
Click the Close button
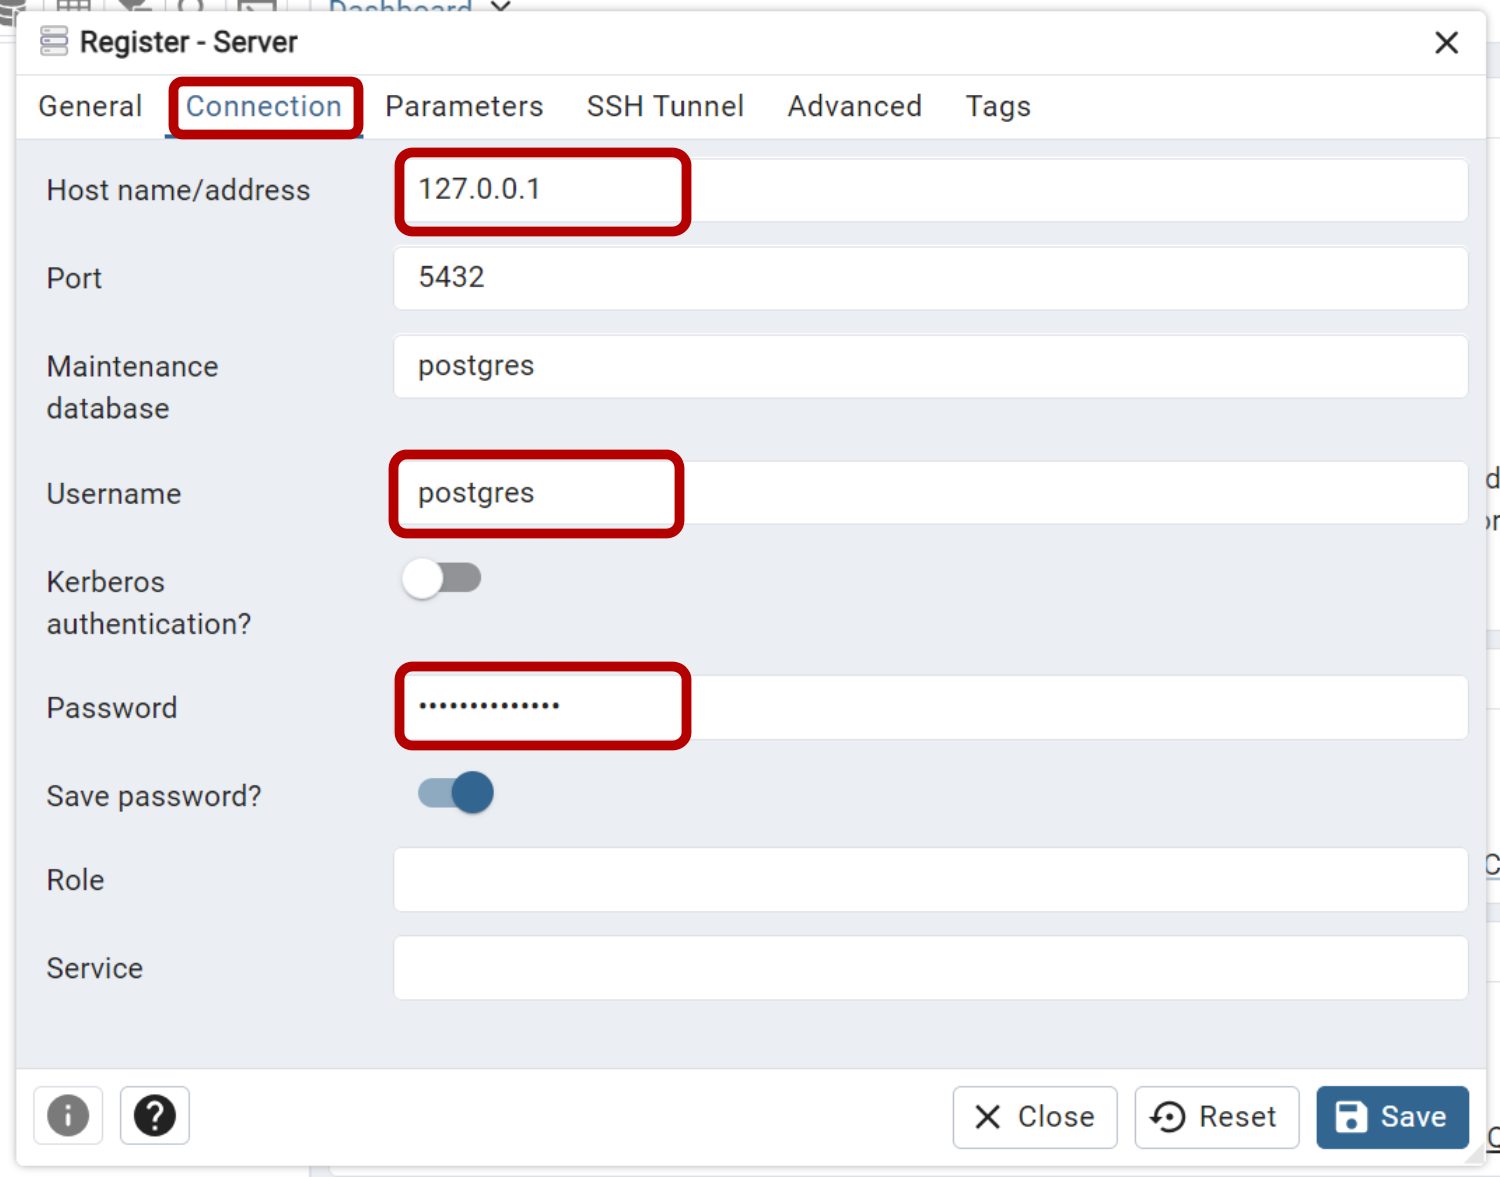[1035, 1117]
